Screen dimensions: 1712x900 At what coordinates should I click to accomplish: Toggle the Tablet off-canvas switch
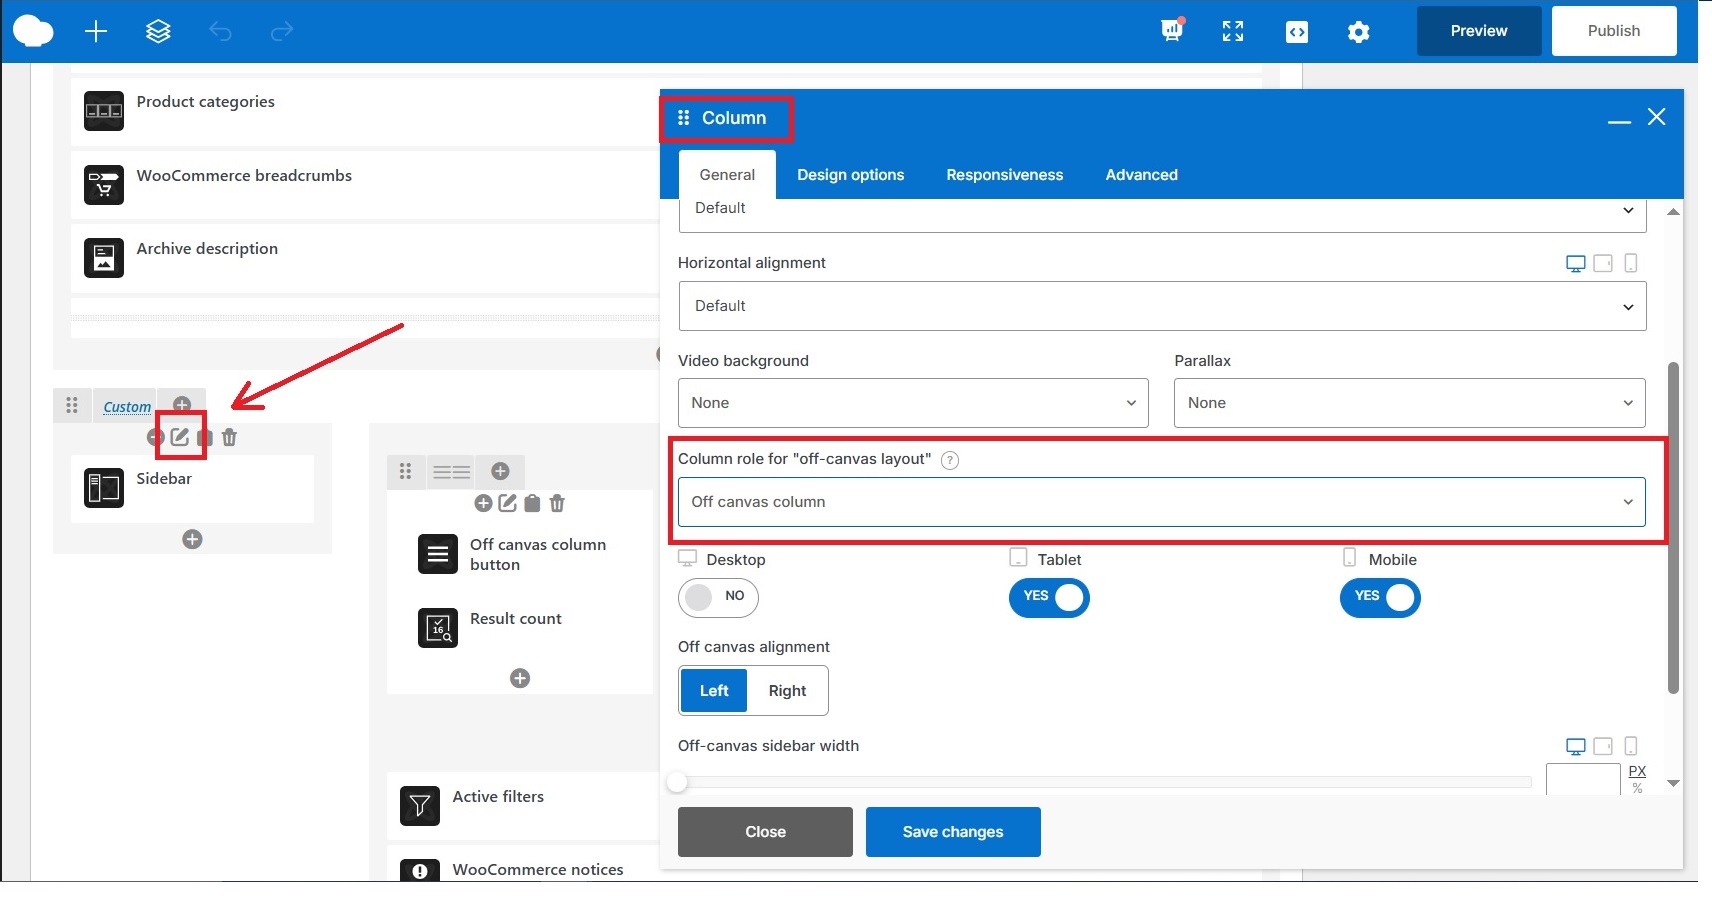[1049, 597]
